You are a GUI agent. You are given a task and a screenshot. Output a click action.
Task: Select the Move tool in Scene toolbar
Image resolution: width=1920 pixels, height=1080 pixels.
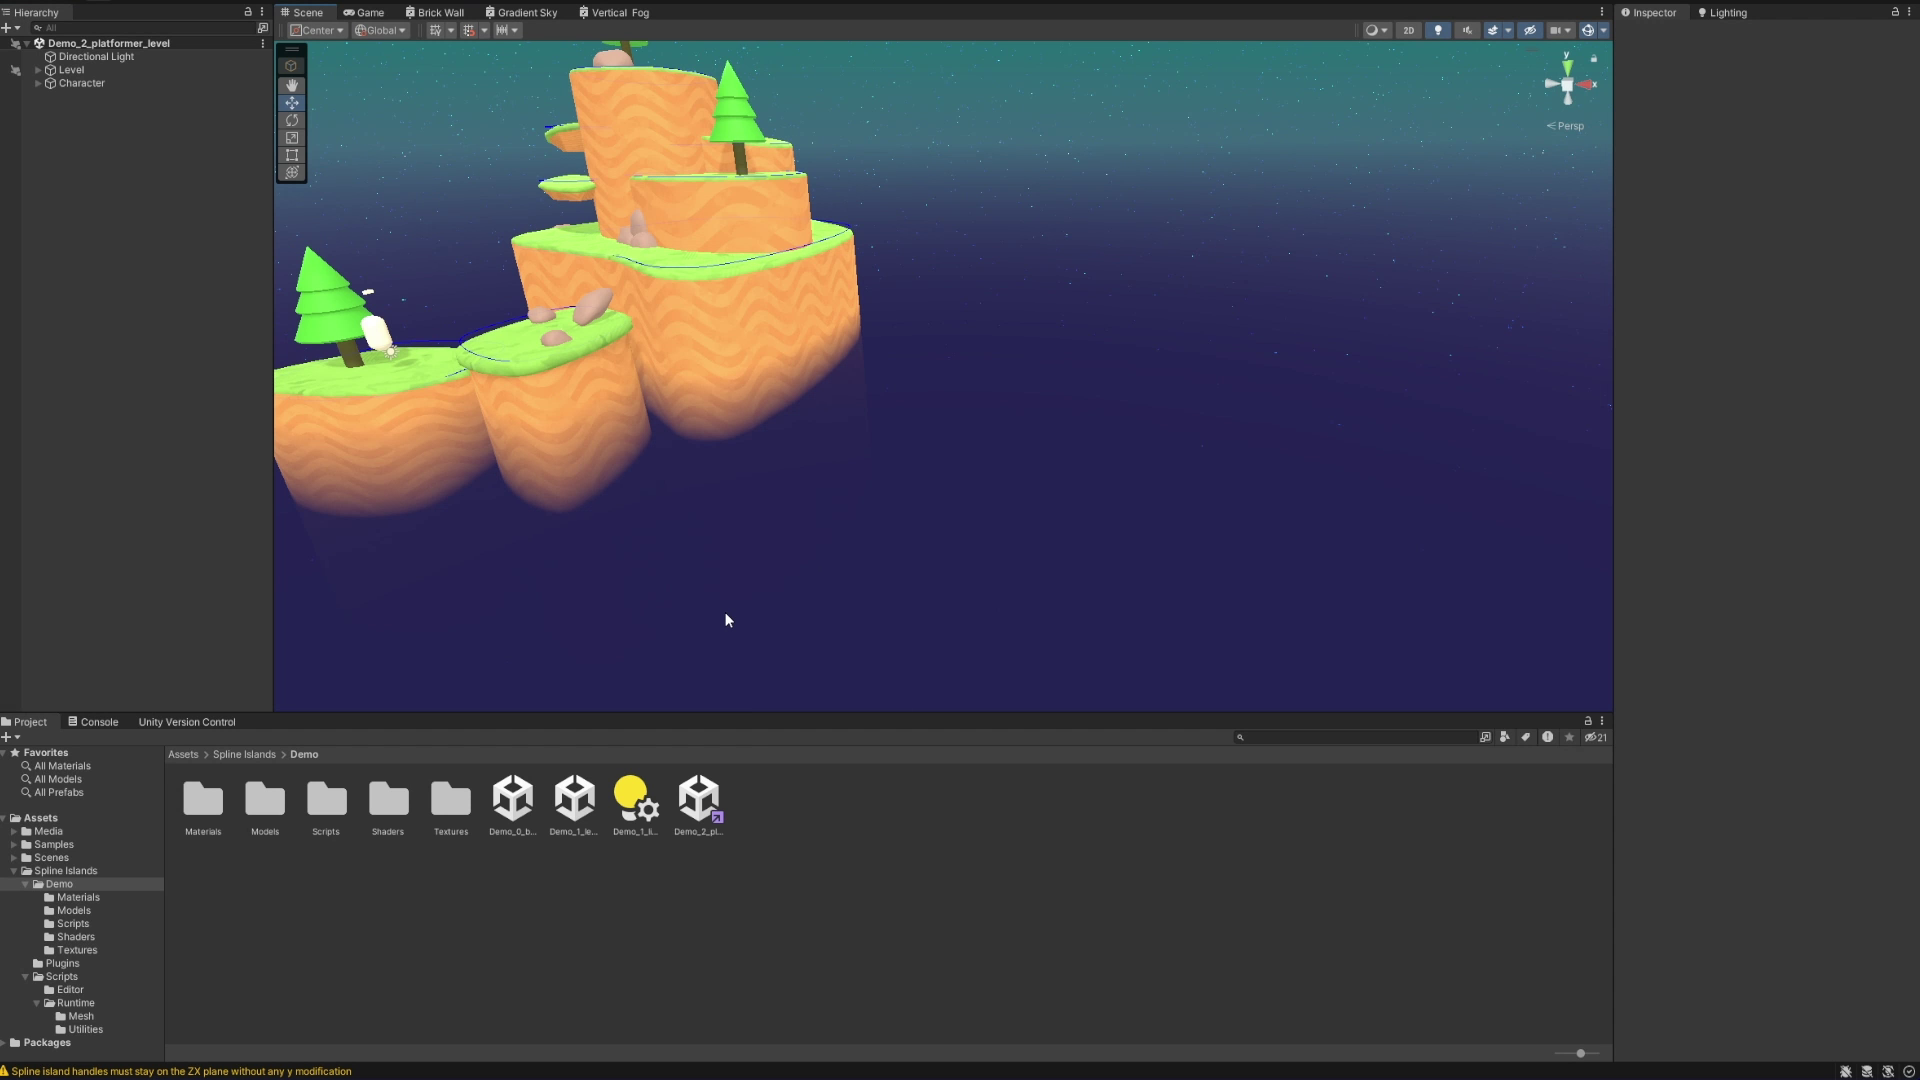pos(292,103)
